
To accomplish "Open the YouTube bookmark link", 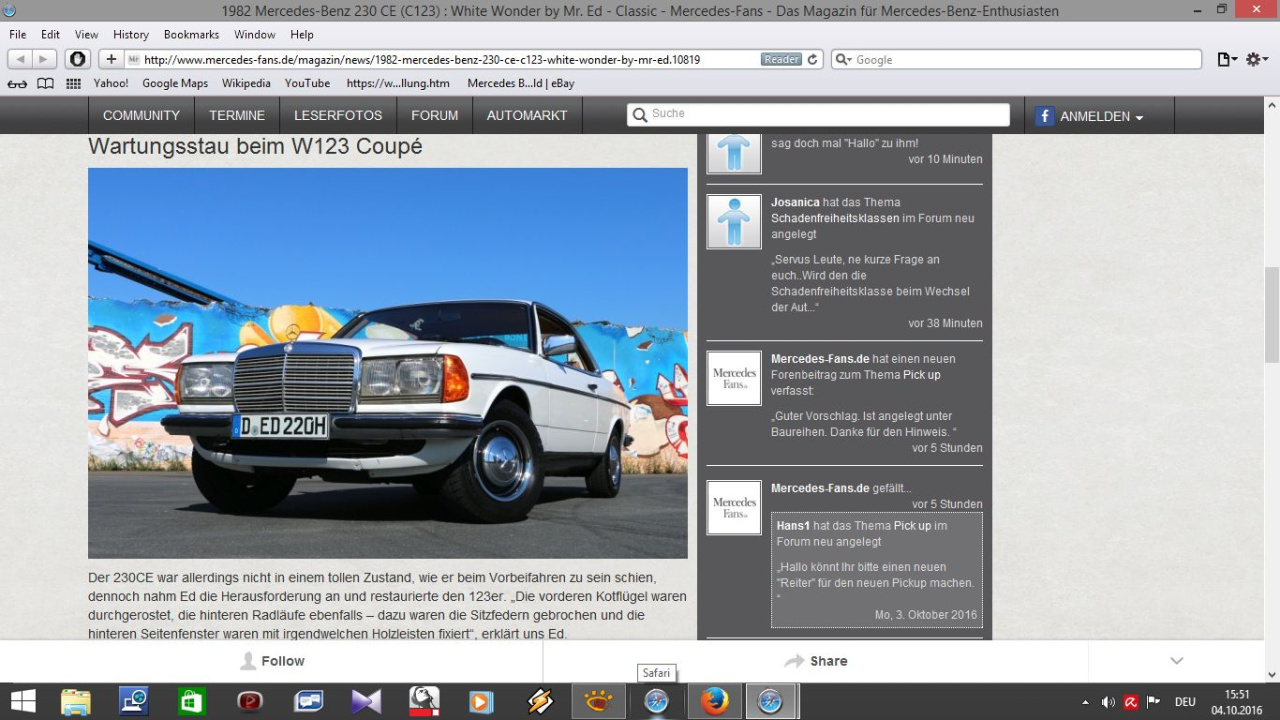I will [307, 84].
